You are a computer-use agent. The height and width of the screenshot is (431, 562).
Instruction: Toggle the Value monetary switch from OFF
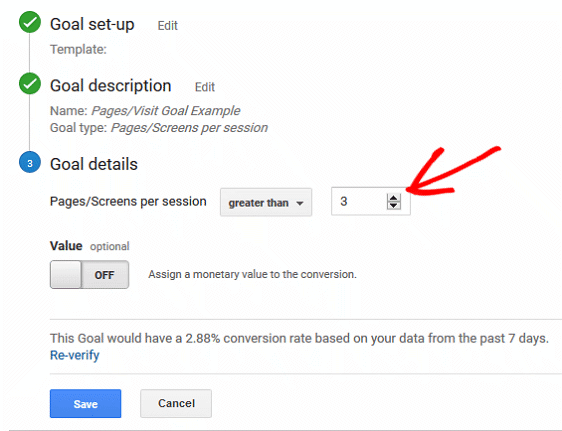[x=89, y=275]
